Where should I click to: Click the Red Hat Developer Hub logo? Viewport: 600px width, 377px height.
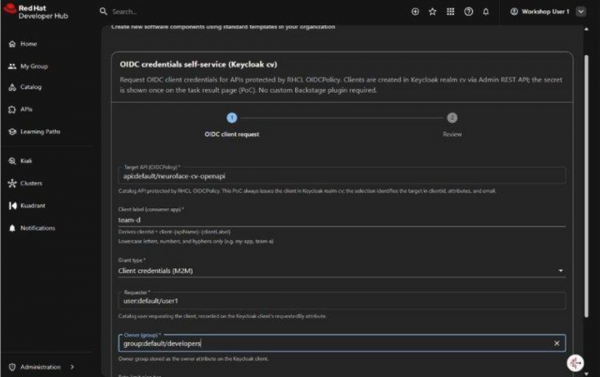pos(36,11)
